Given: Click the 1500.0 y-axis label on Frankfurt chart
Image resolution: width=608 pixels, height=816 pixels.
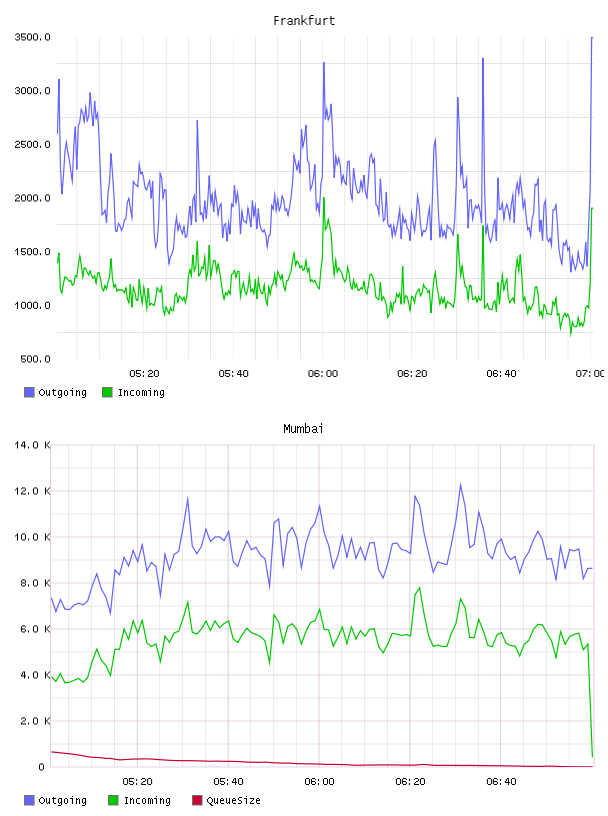Looking at the screenshot, I should point(32,251).
